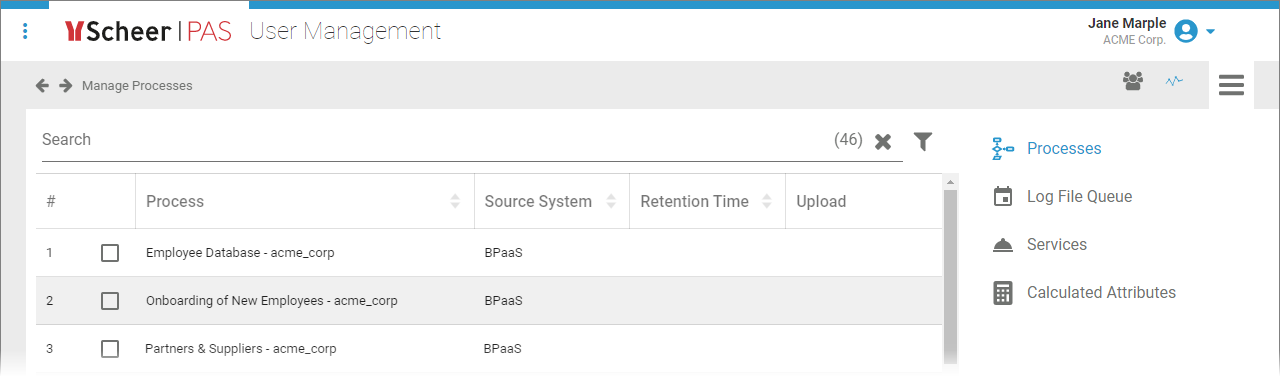Open the user groups icon

tap(1133, 81)
